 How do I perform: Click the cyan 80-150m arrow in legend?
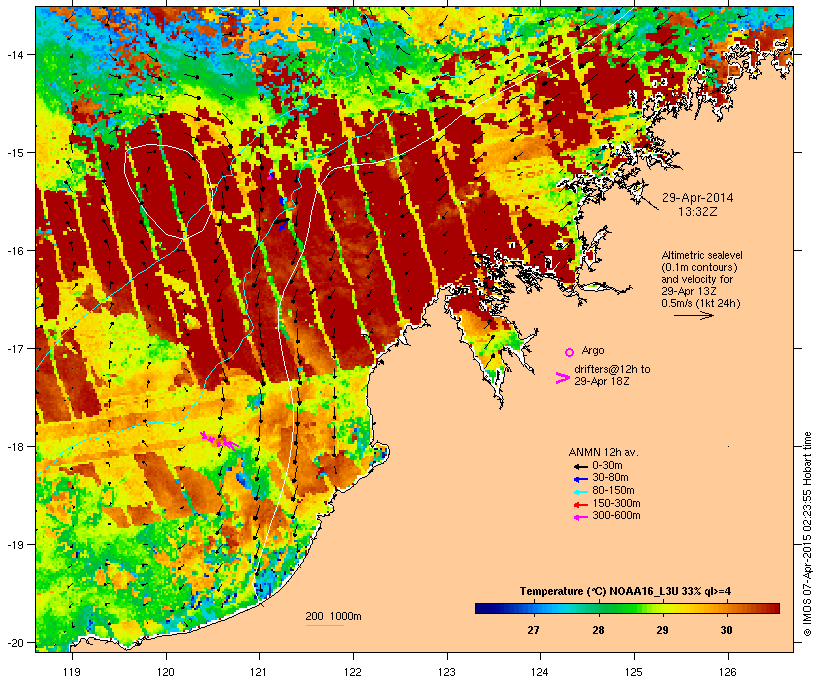point(580,492)
